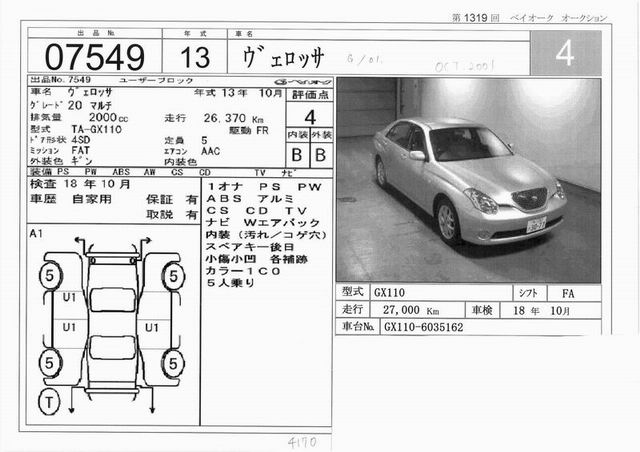The image size is (640, 452).
Task: Click the rear-right tire circle marked 5
Action: click(x=173, y=363)
